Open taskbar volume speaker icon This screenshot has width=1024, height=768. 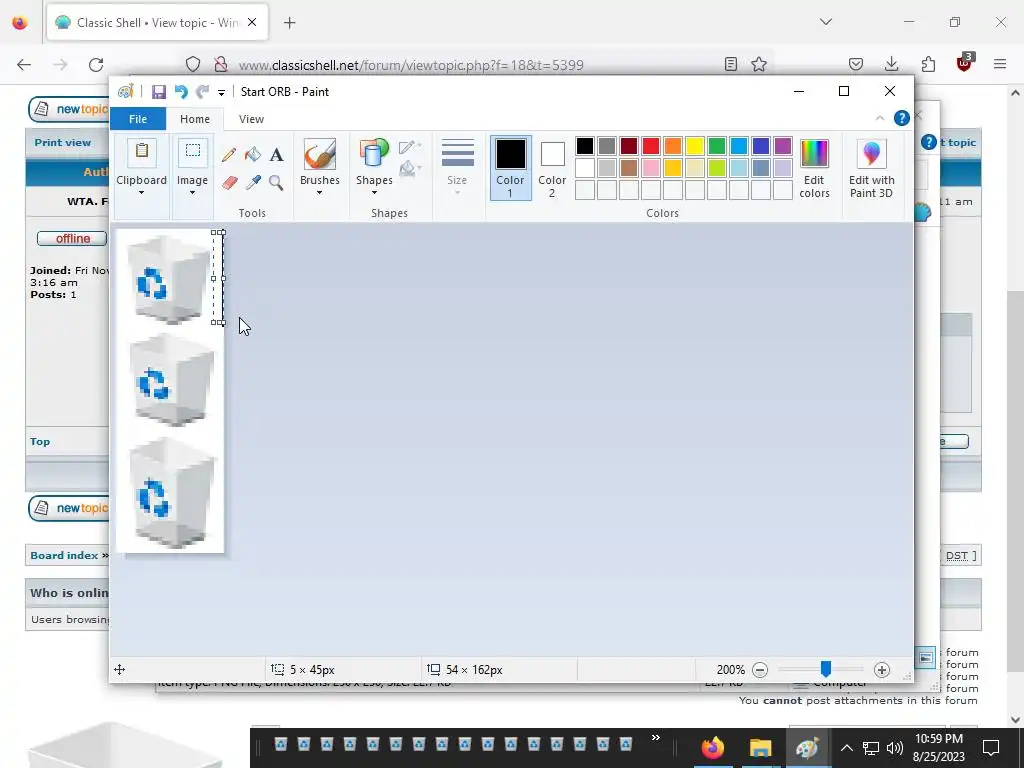point(895,748)
